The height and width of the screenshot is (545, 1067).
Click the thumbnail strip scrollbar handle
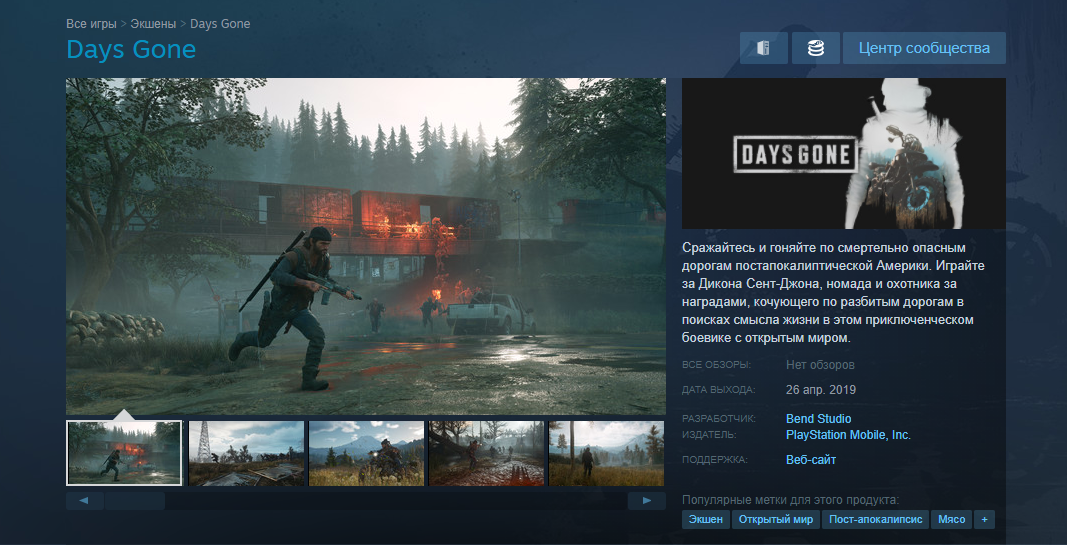click(x=135, y=501)
